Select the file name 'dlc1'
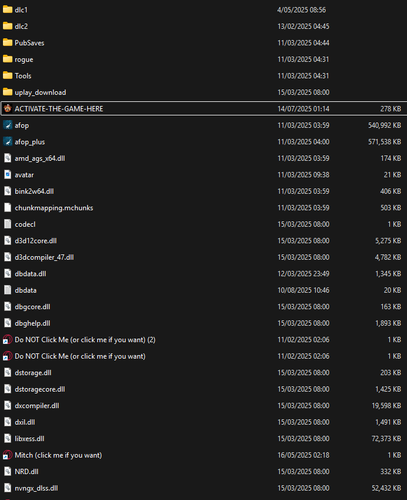 21,10
